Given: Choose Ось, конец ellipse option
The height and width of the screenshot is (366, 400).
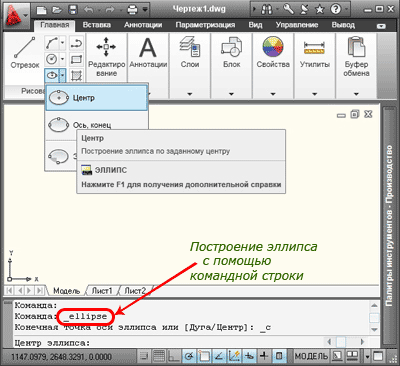Looking at the screenshot, I should tap(96, 125).
